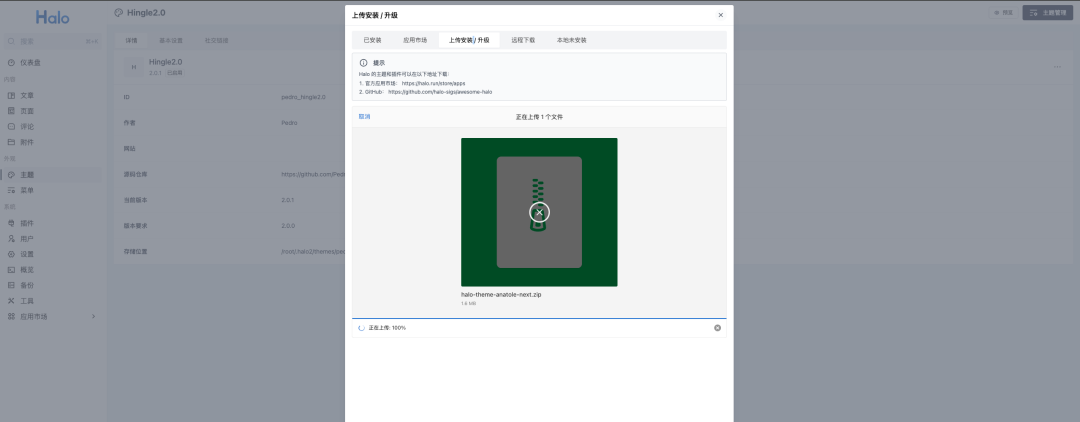Click the 概览 overview icon in sidebar
This screenshot has width=1080, height=422.
point(11,270)
